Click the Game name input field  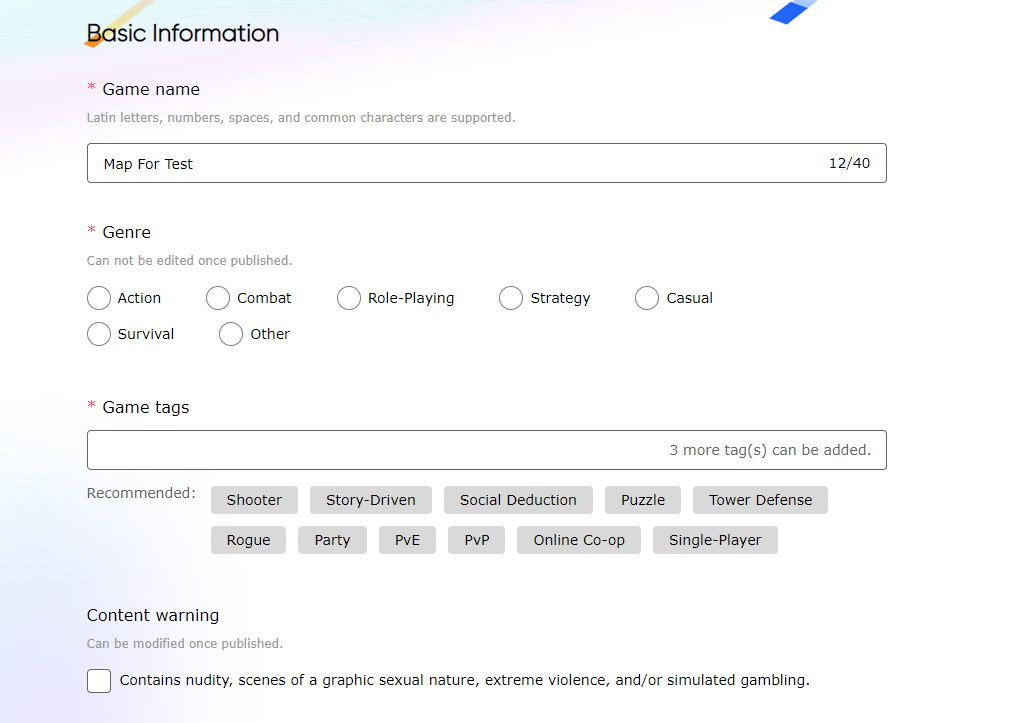tap(487, 163)
